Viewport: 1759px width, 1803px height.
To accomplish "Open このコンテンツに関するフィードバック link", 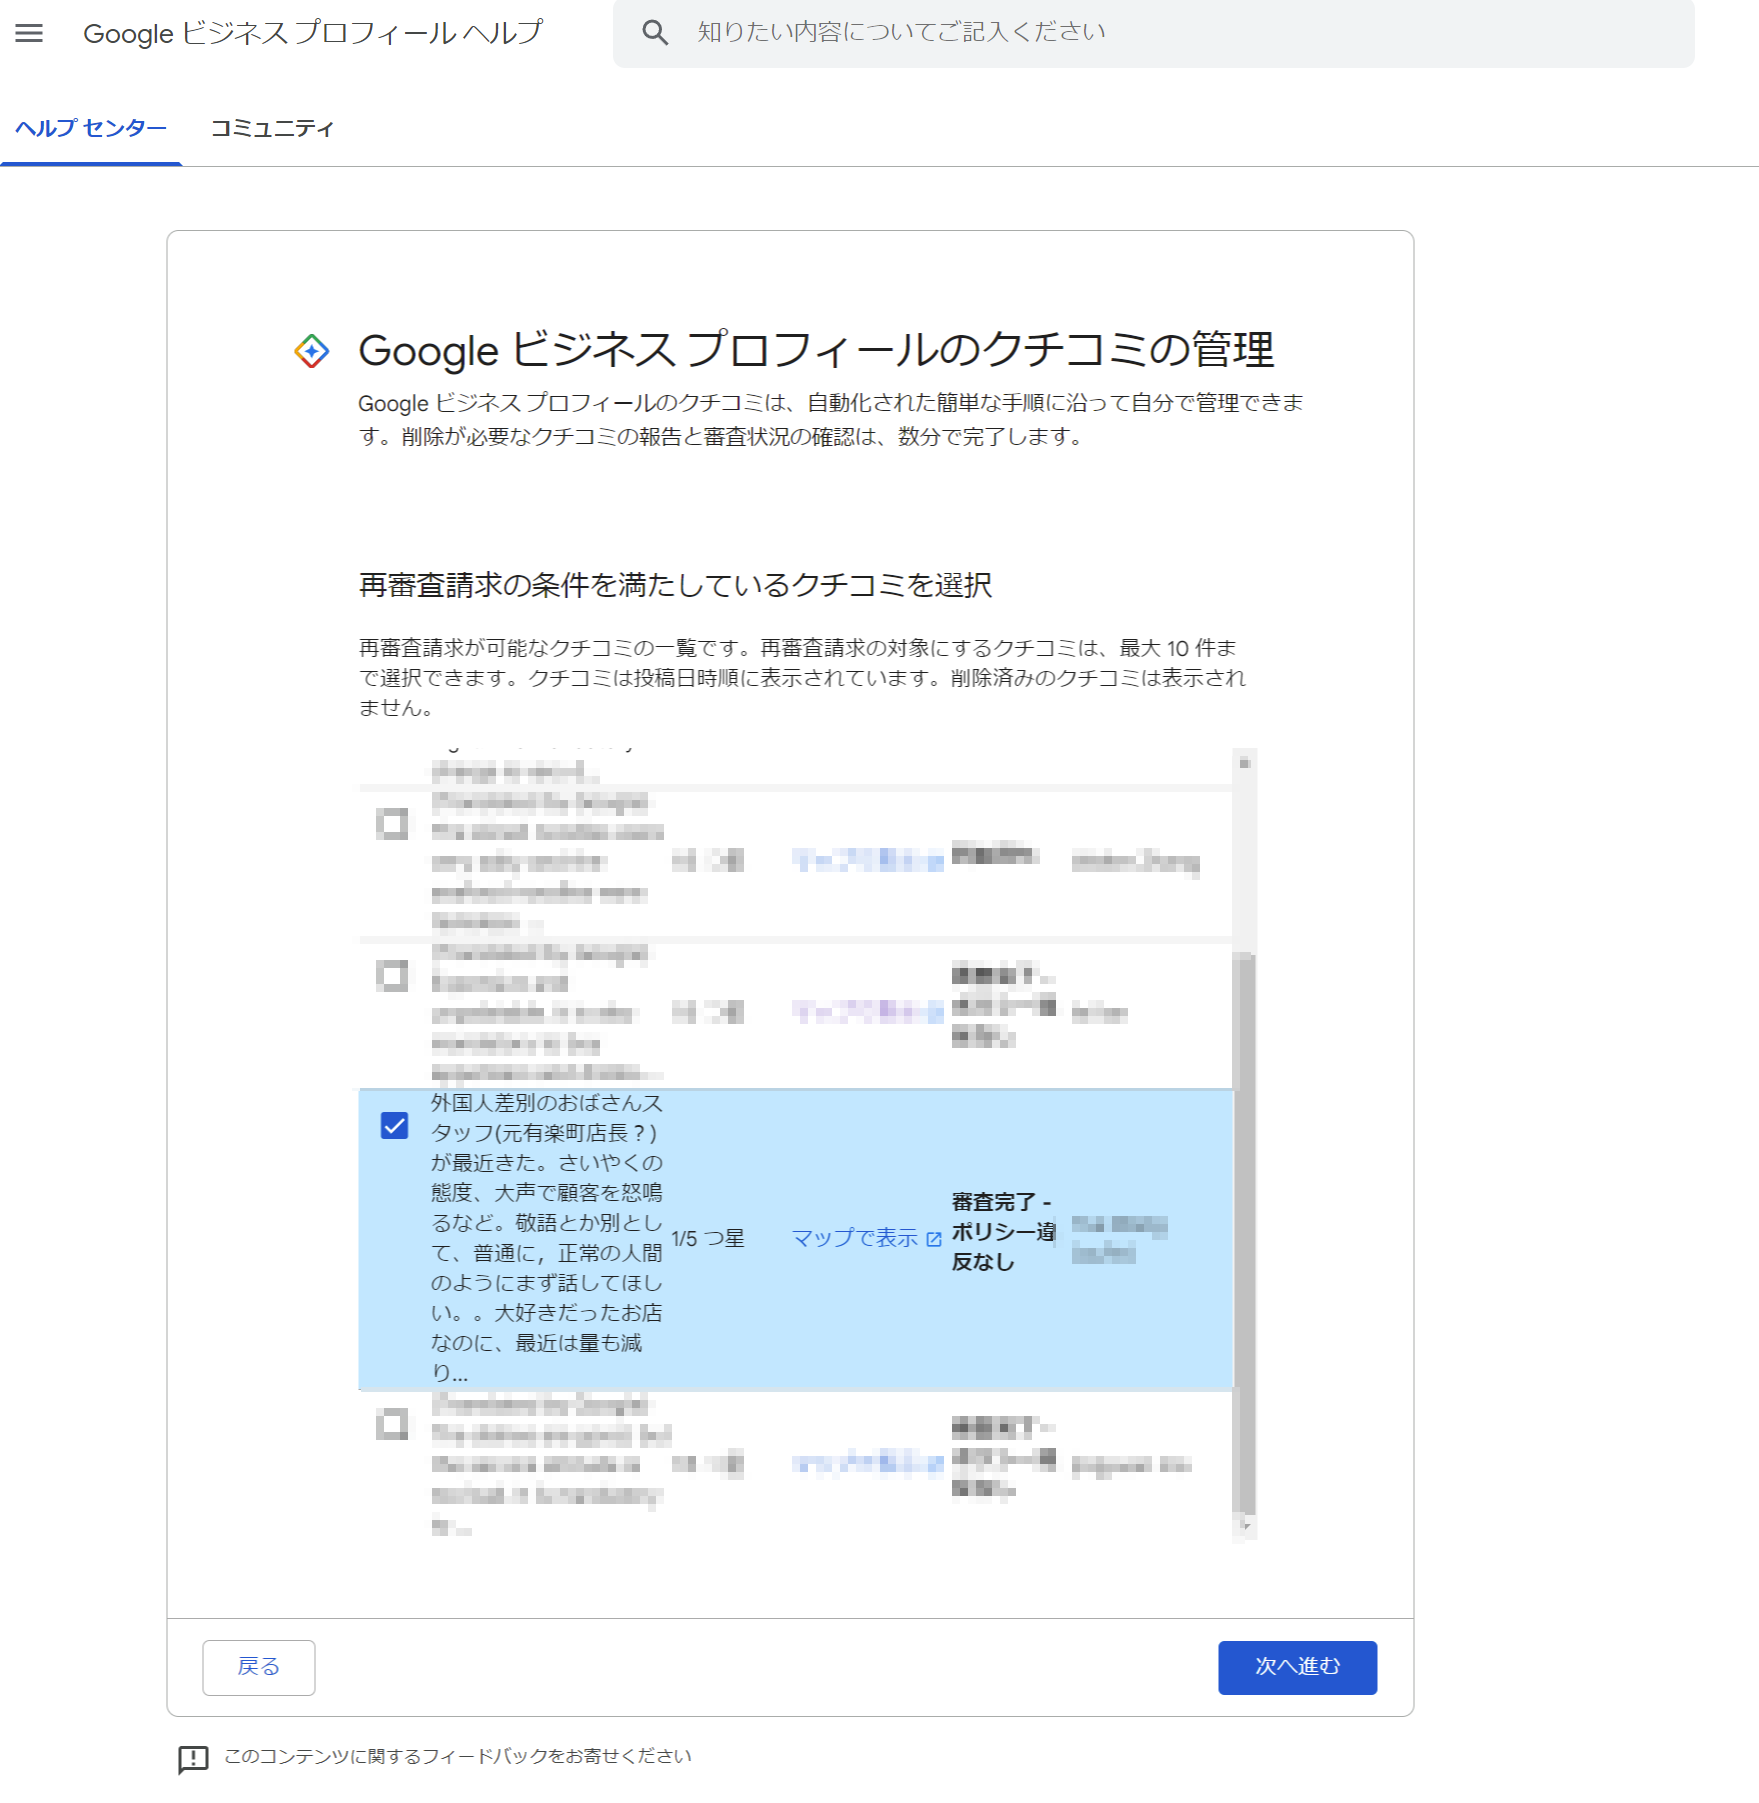I will point(457,1756).
